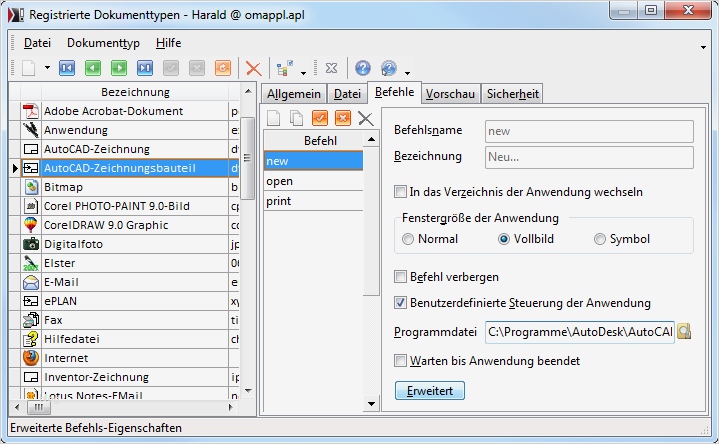Screen dimensions: 719x444
Task: Enable In das Verzeichnis der Anwendung wechseln
Action: (400, 192)
